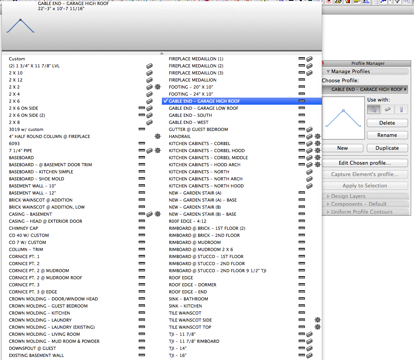
Task: Pick the HANDRAIL profile
Action: click(x=180, y=136)
